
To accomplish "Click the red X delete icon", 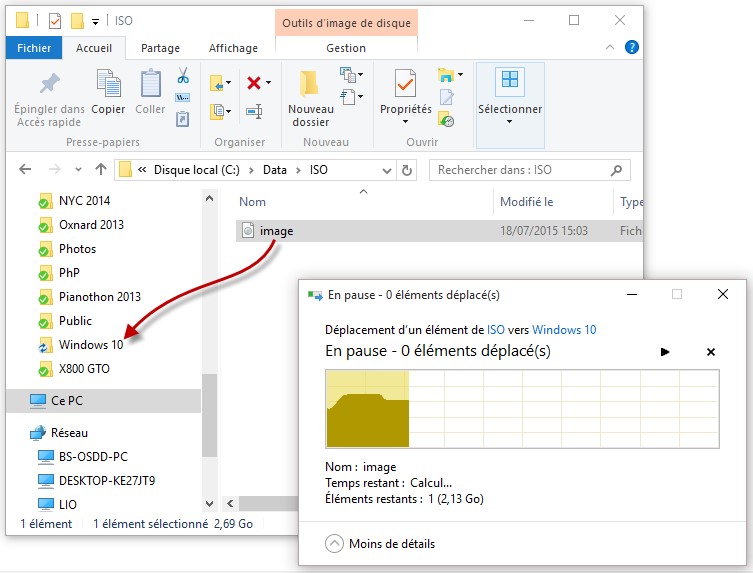I will [254, 83].
